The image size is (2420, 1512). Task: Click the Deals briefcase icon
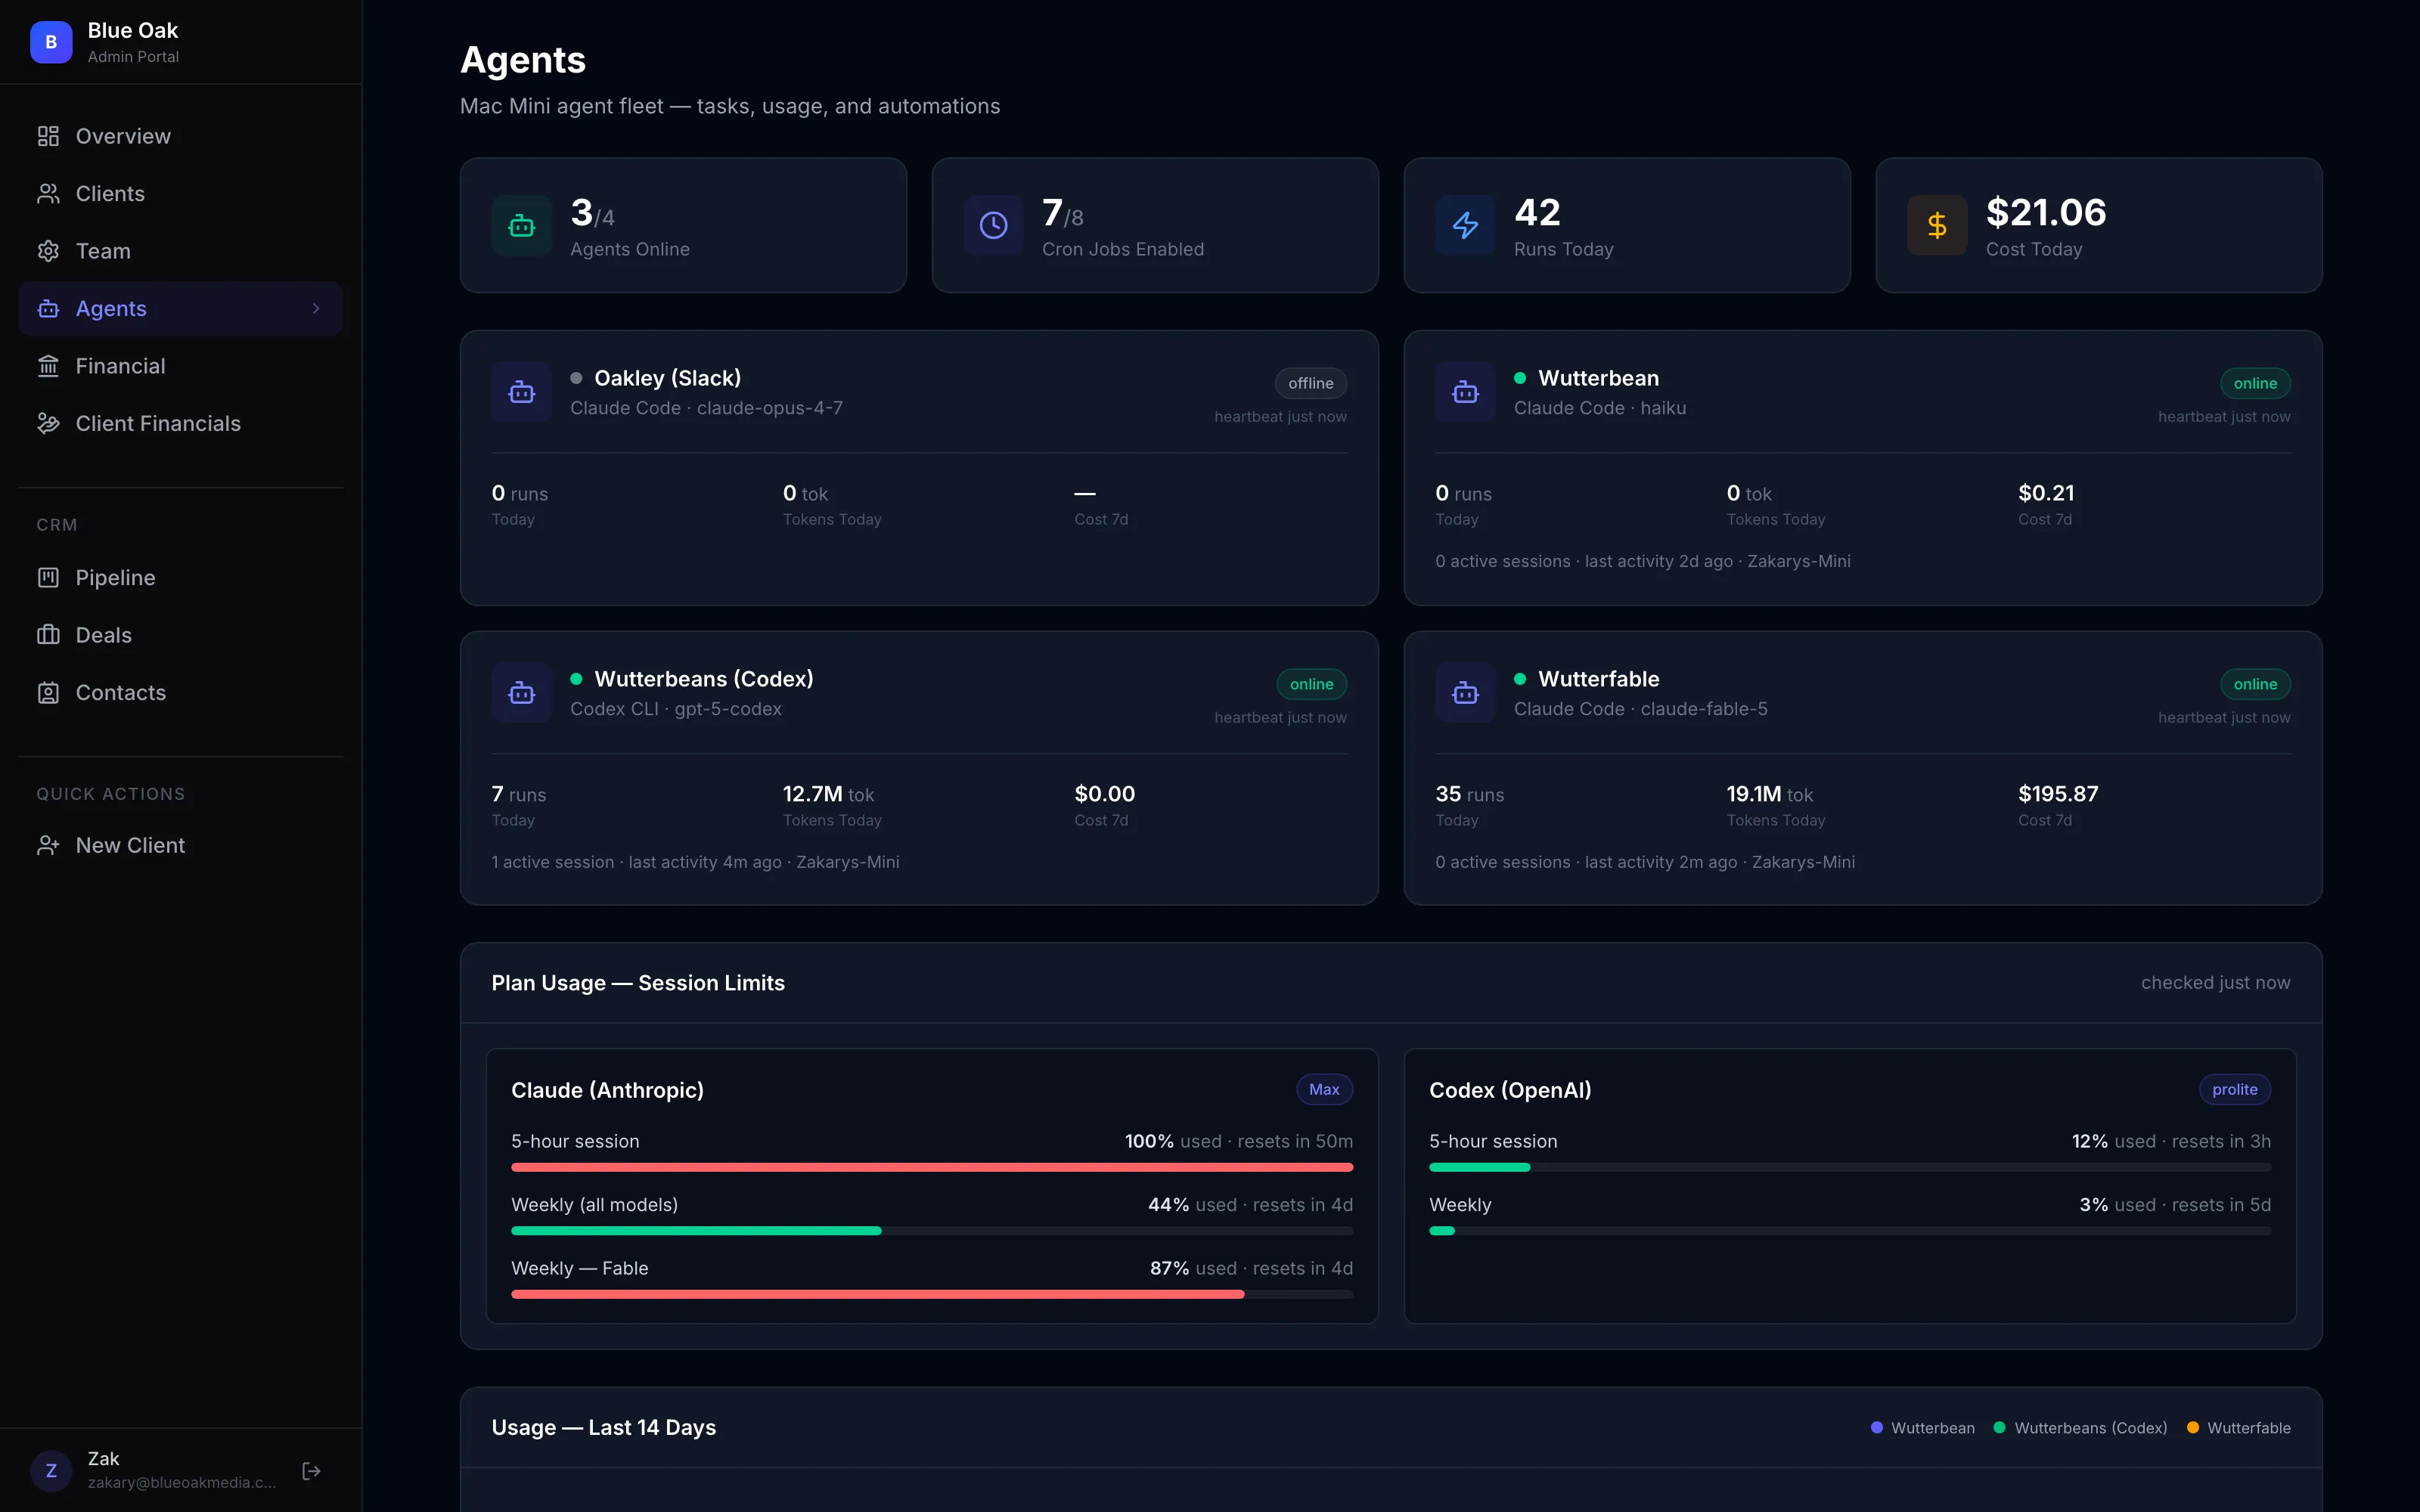pyautogui.click(x=48, y=635)
